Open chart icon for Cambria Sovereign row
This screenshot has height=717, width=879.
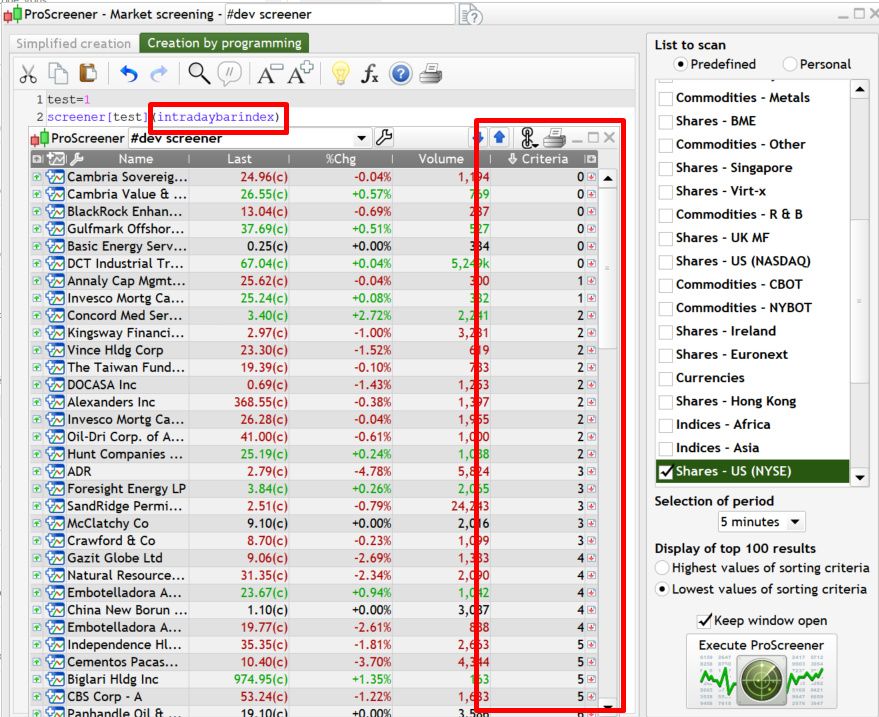pyautogui.click(x=55, y=177)
